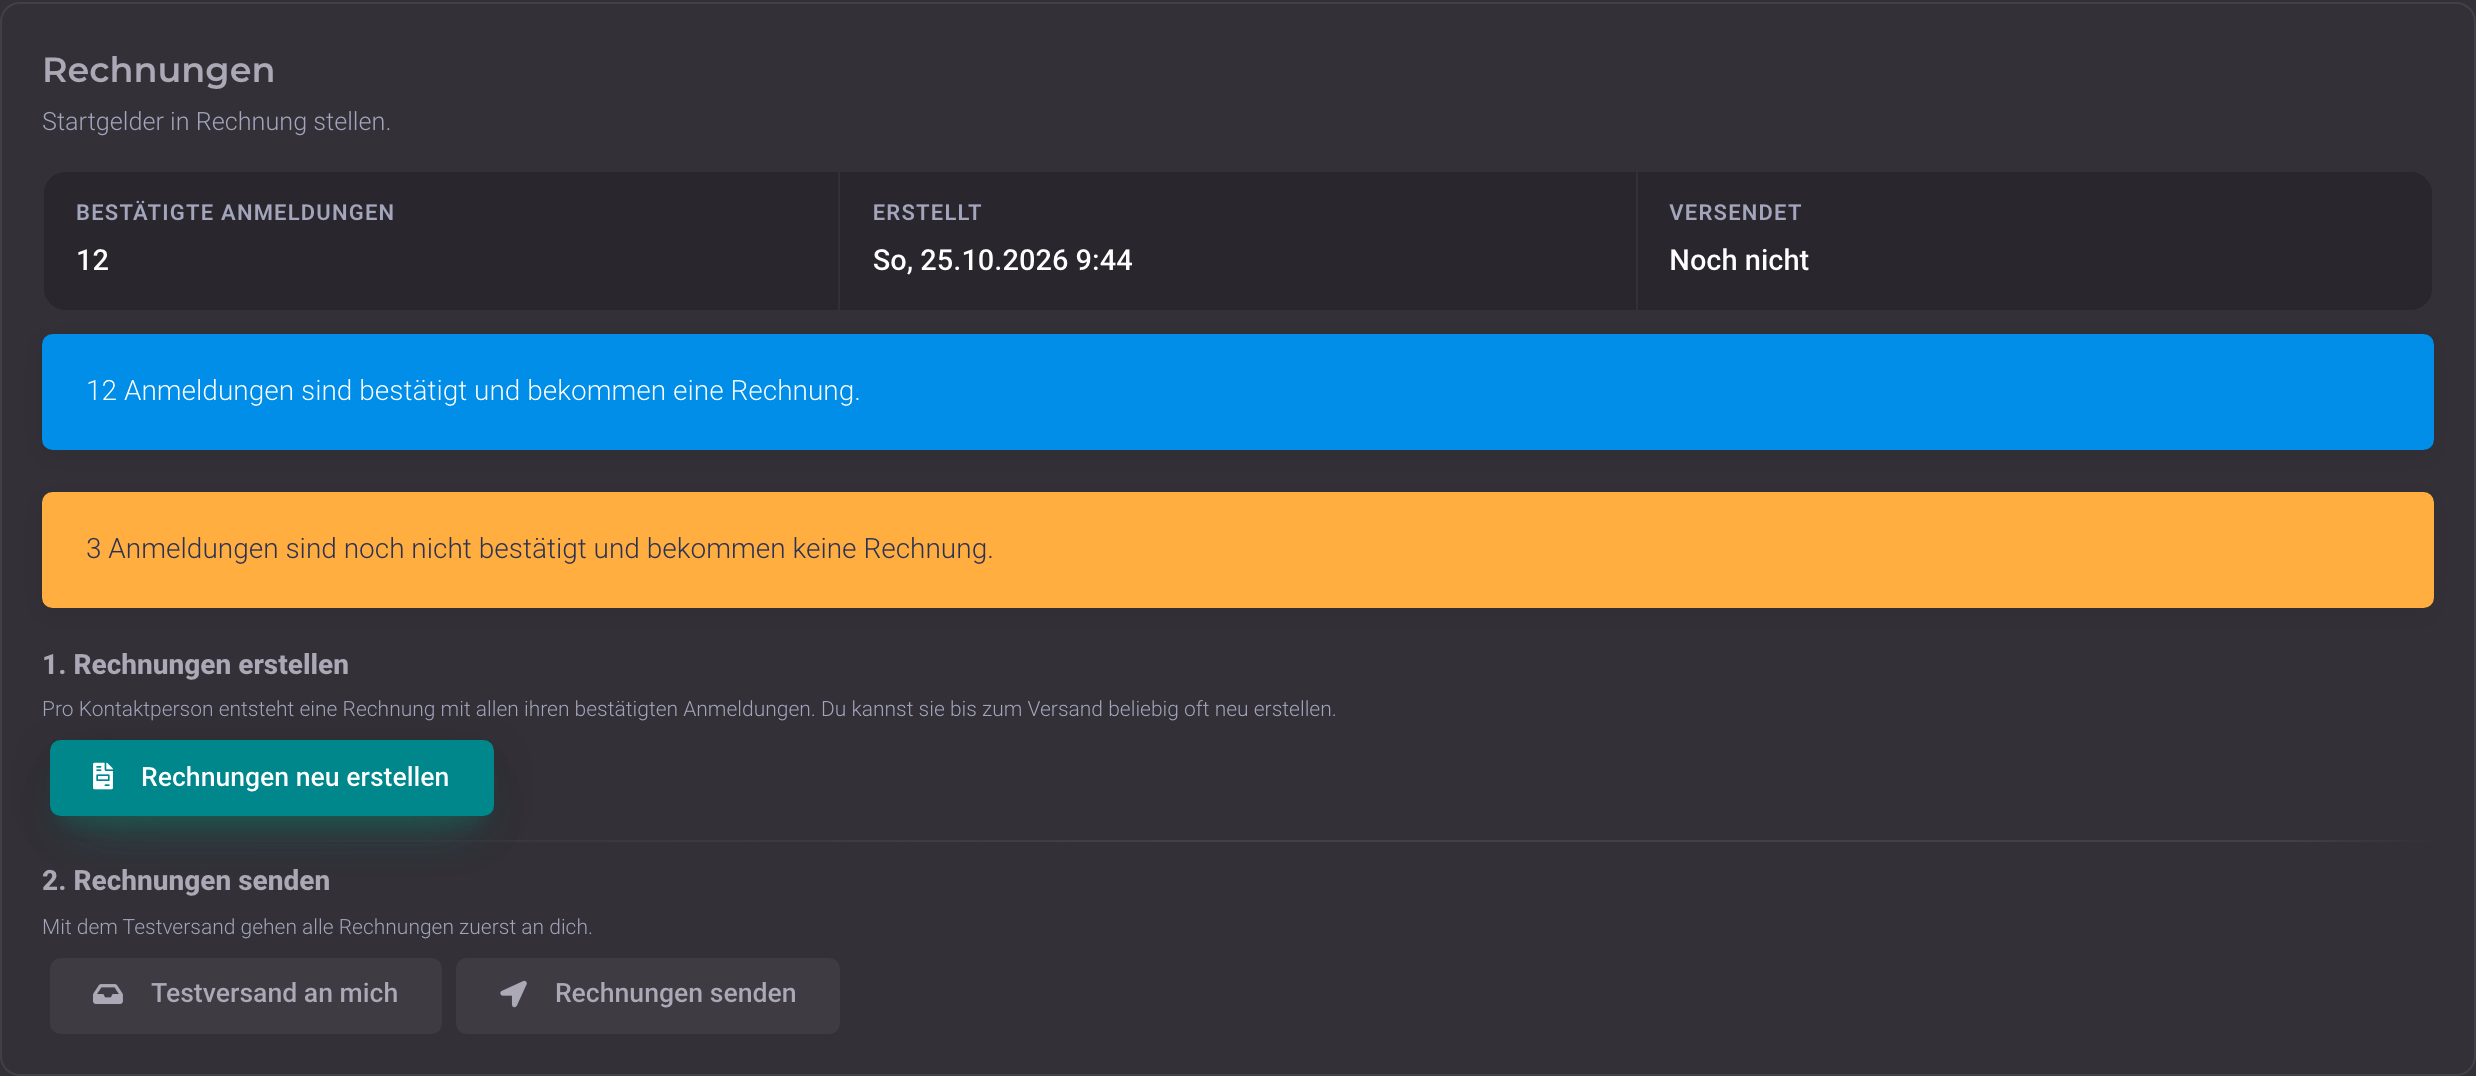This screenshot has height=1076, width=2476.
Task: Click the 'Noch nicht' sent status
Action: pyautogui.click(x=1739, y=260)
